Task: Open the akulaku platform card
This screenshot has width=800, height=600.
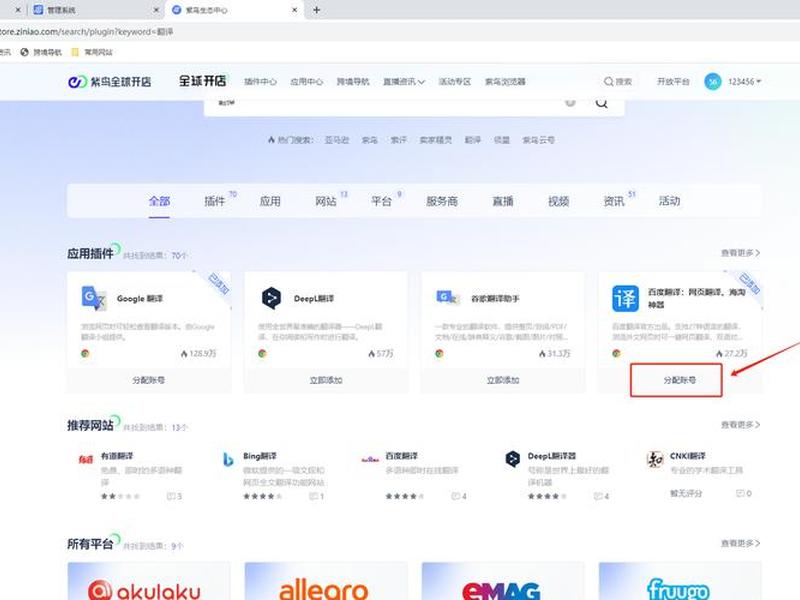Action: click(x=149, y=582)
